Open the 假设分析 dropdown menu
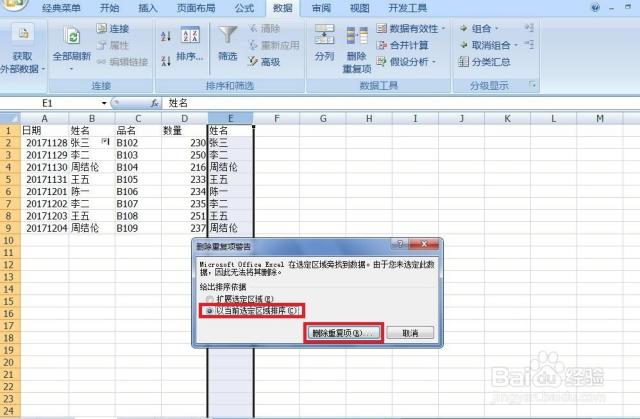 pos(434,61)
